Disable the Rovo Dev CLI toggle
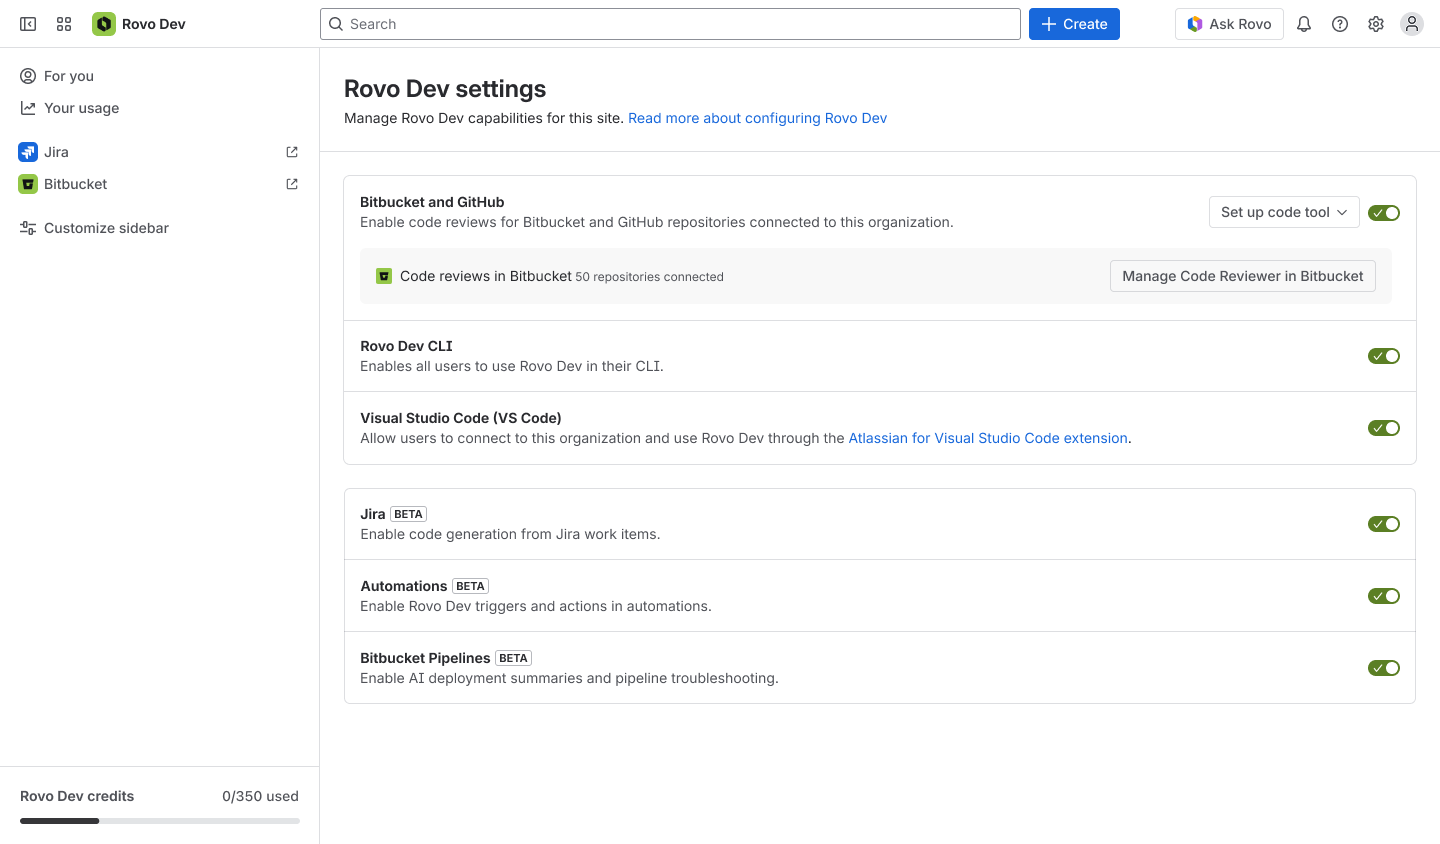The width and height of the screenshot is (1440, 844). (1384, 355)
